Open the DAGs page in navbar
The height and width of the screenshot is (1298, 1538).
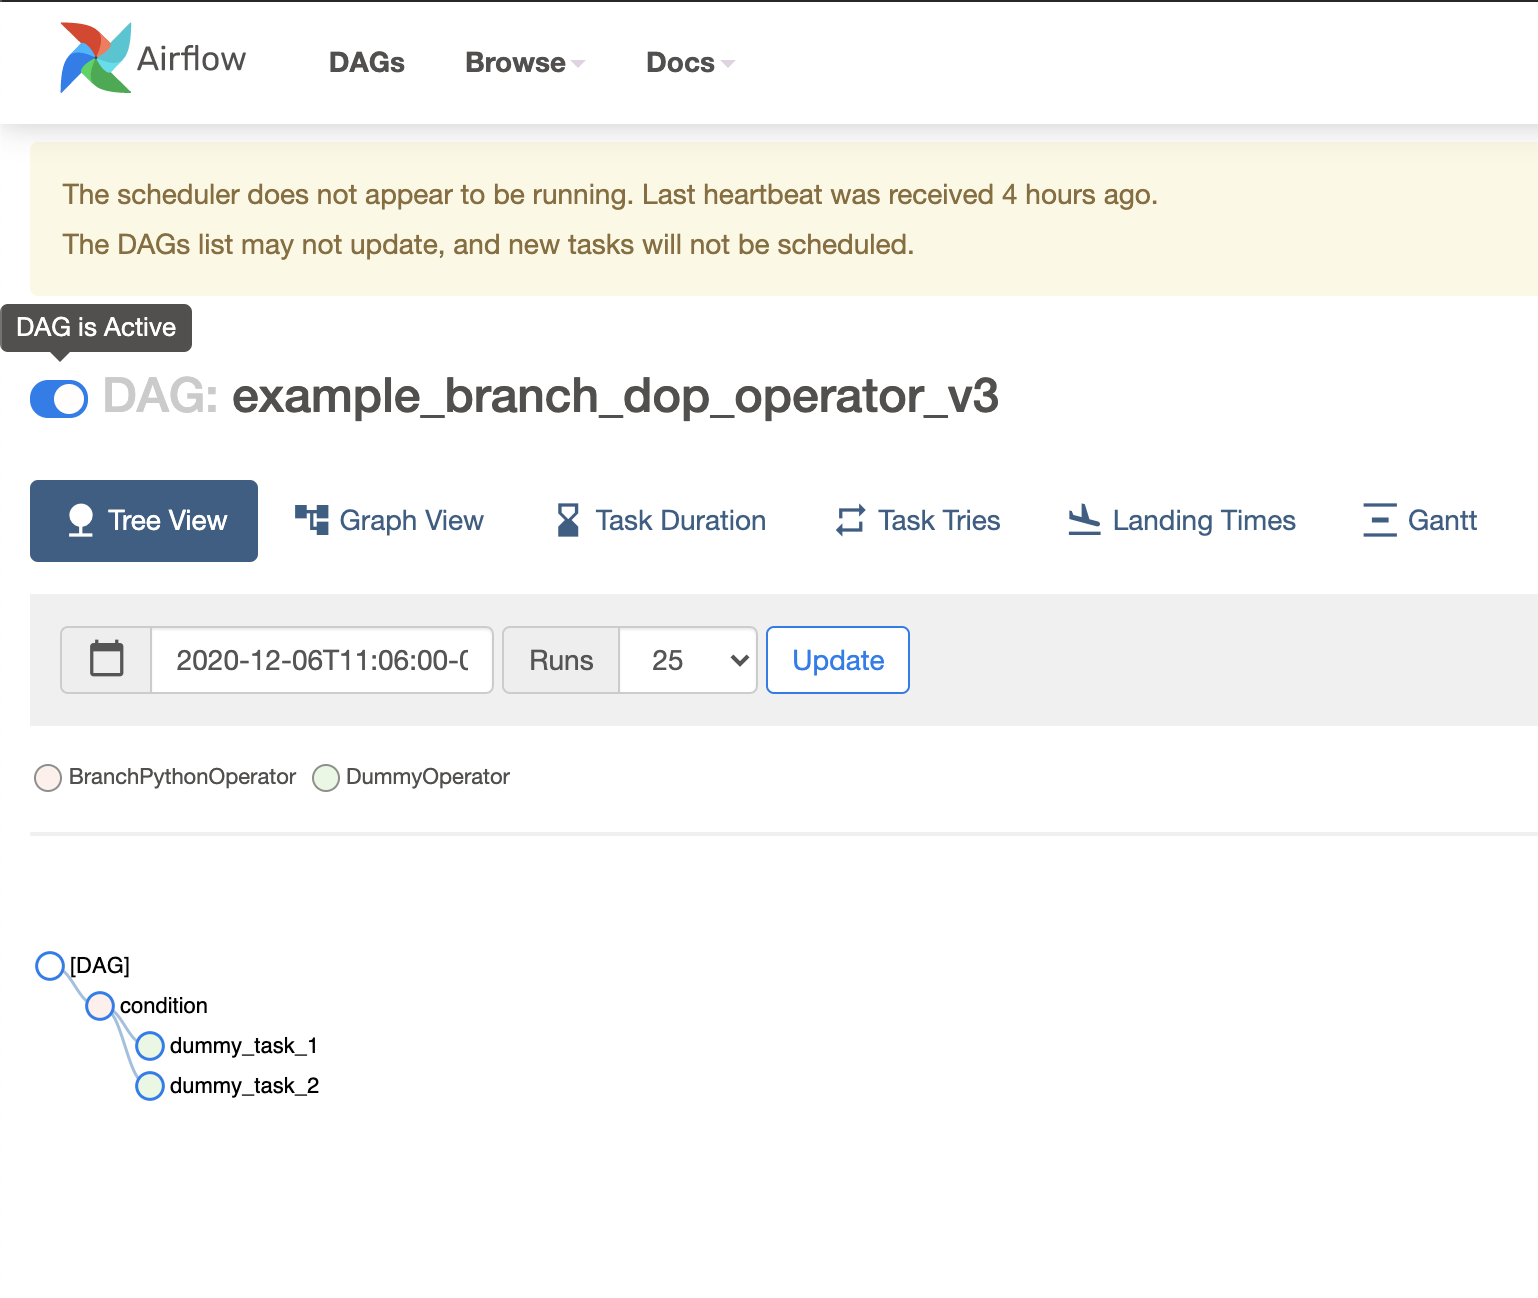[367, 62]
